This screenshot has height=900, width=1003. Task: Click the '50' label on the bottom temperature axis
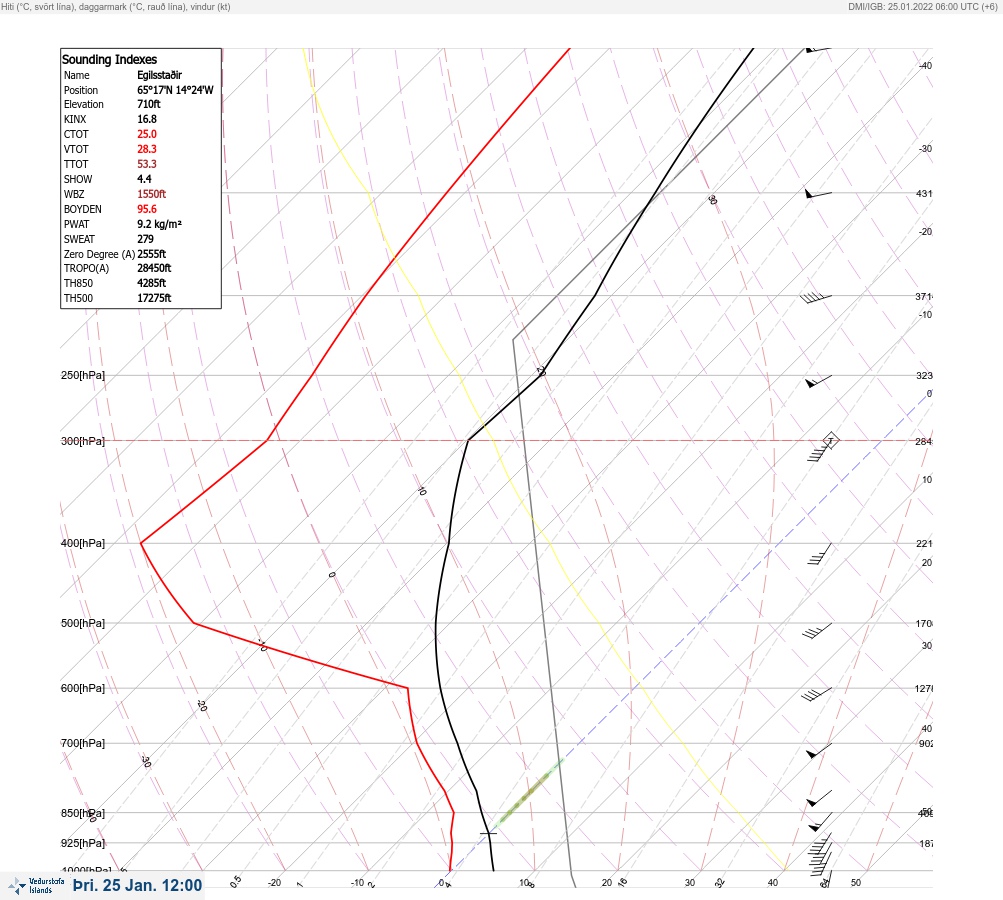coord(856,883)
